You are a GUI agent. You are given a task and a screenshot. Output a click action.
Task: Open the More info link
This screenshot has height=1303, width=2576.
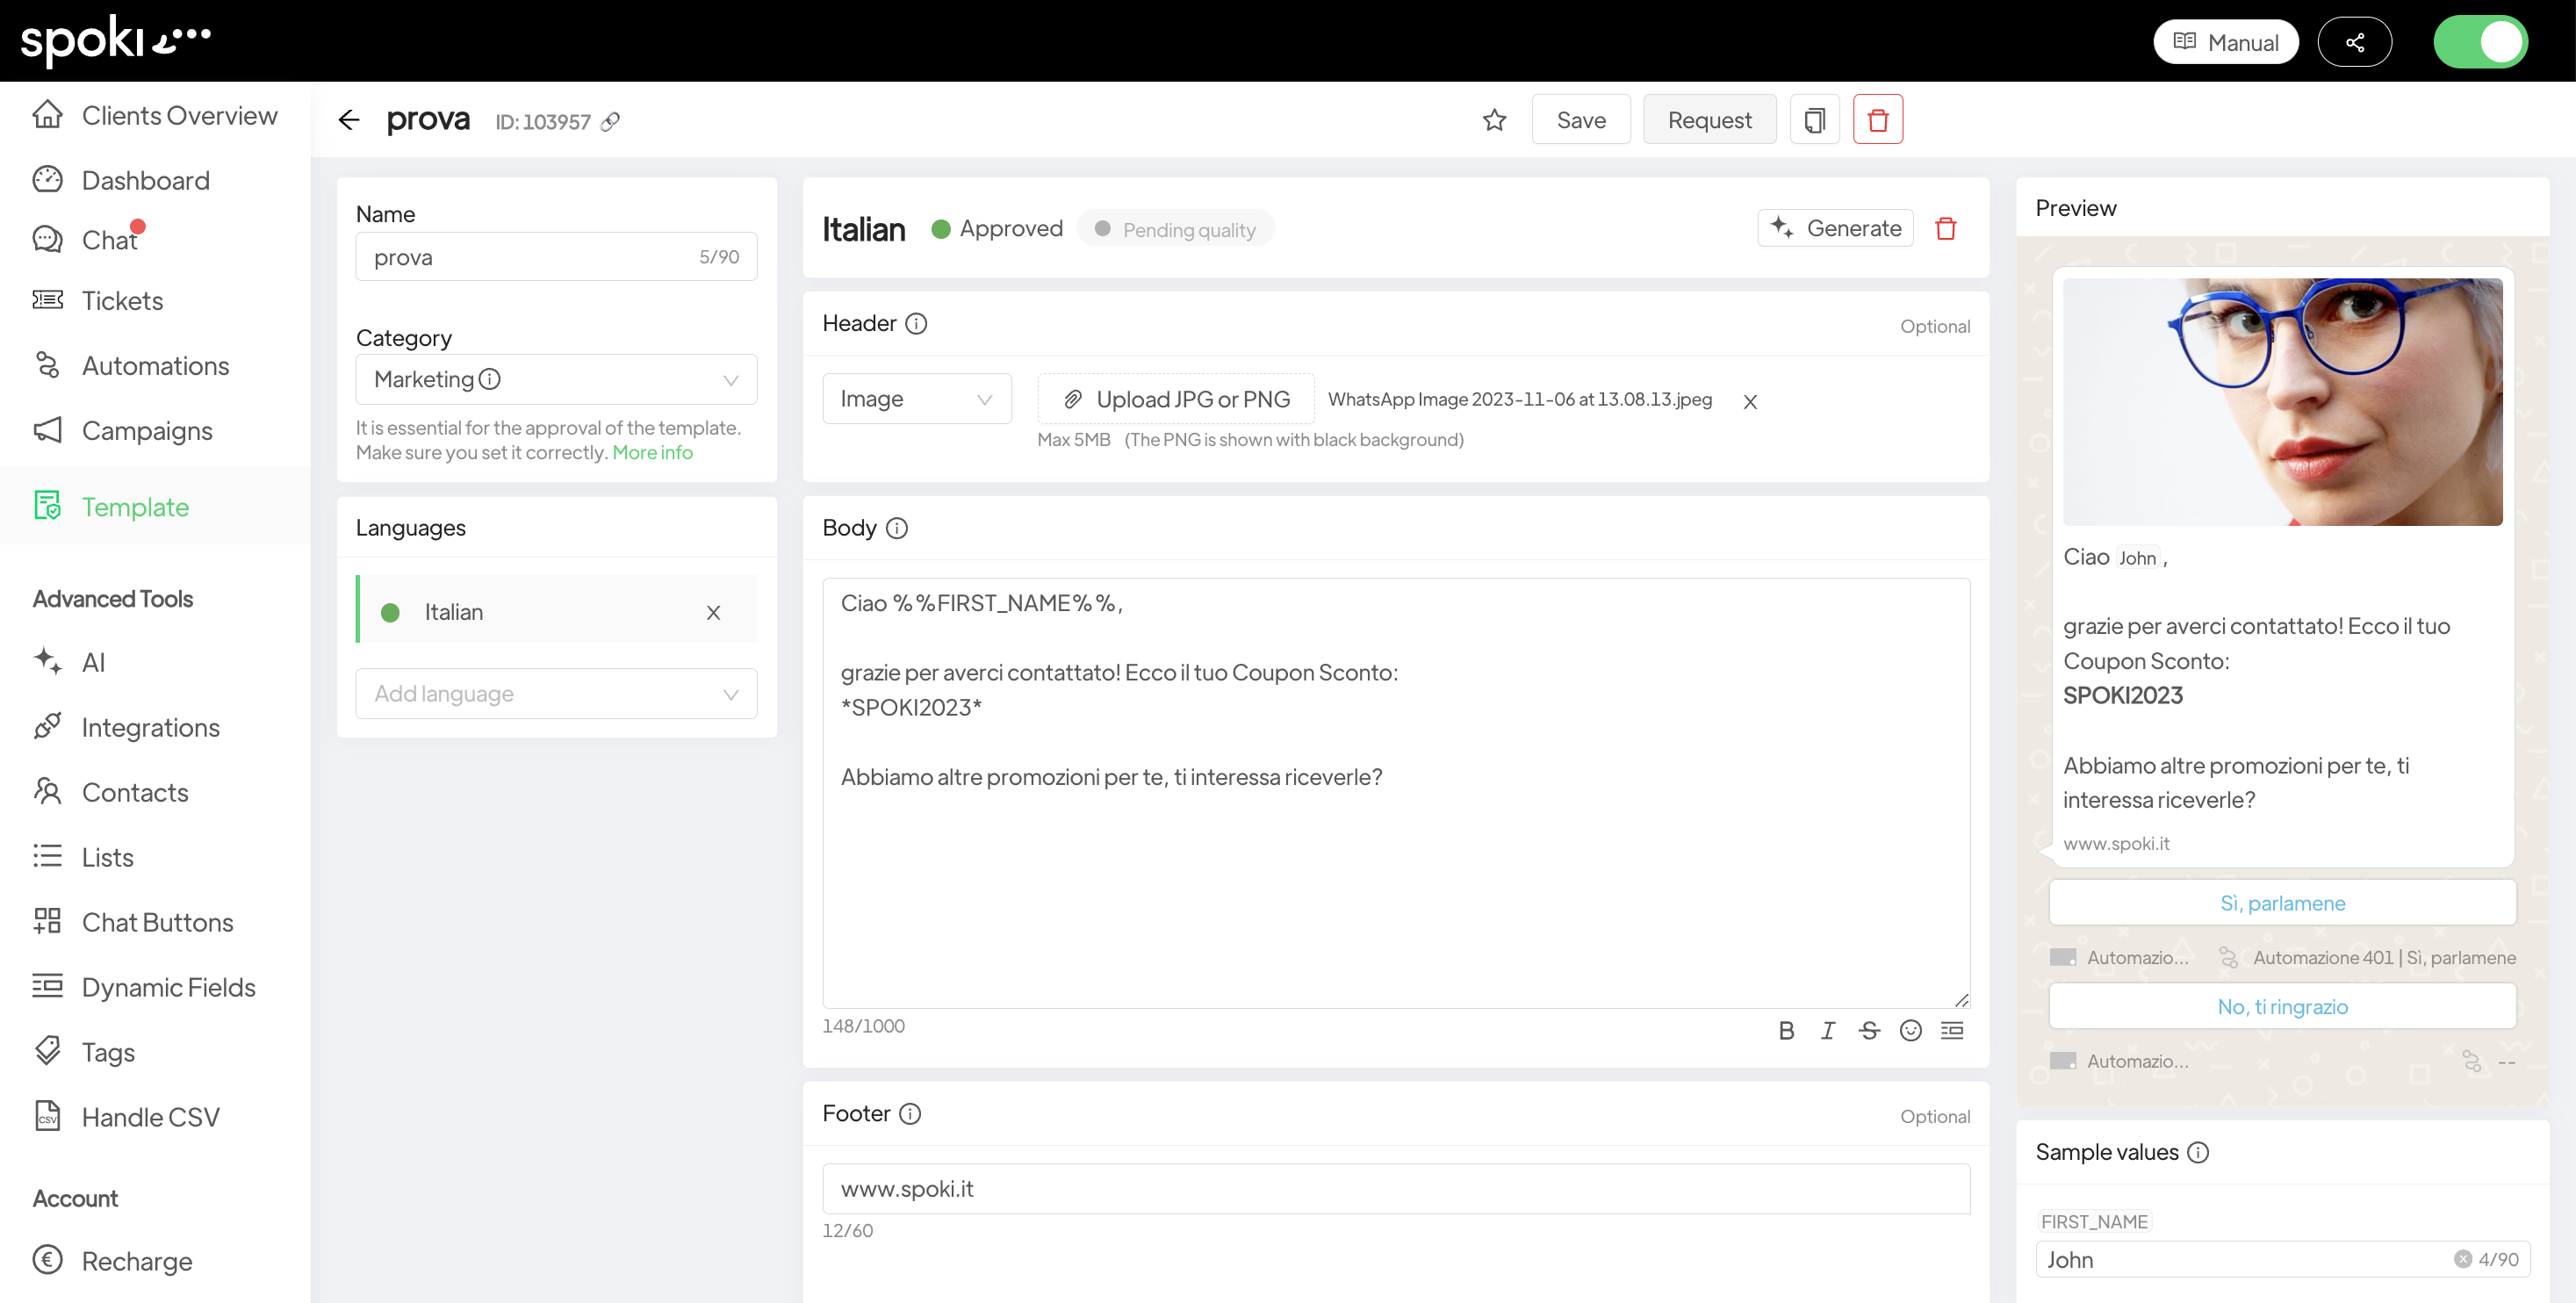coord(652,452)
